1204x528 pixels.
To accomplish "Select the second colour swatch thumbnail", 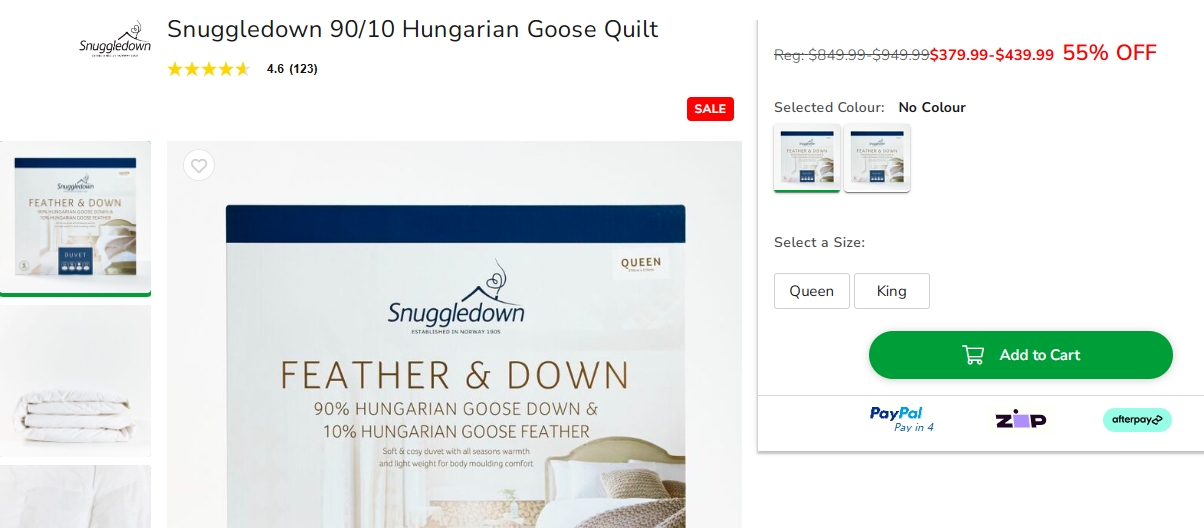I will pyautogui.click(x=877, y=157).
